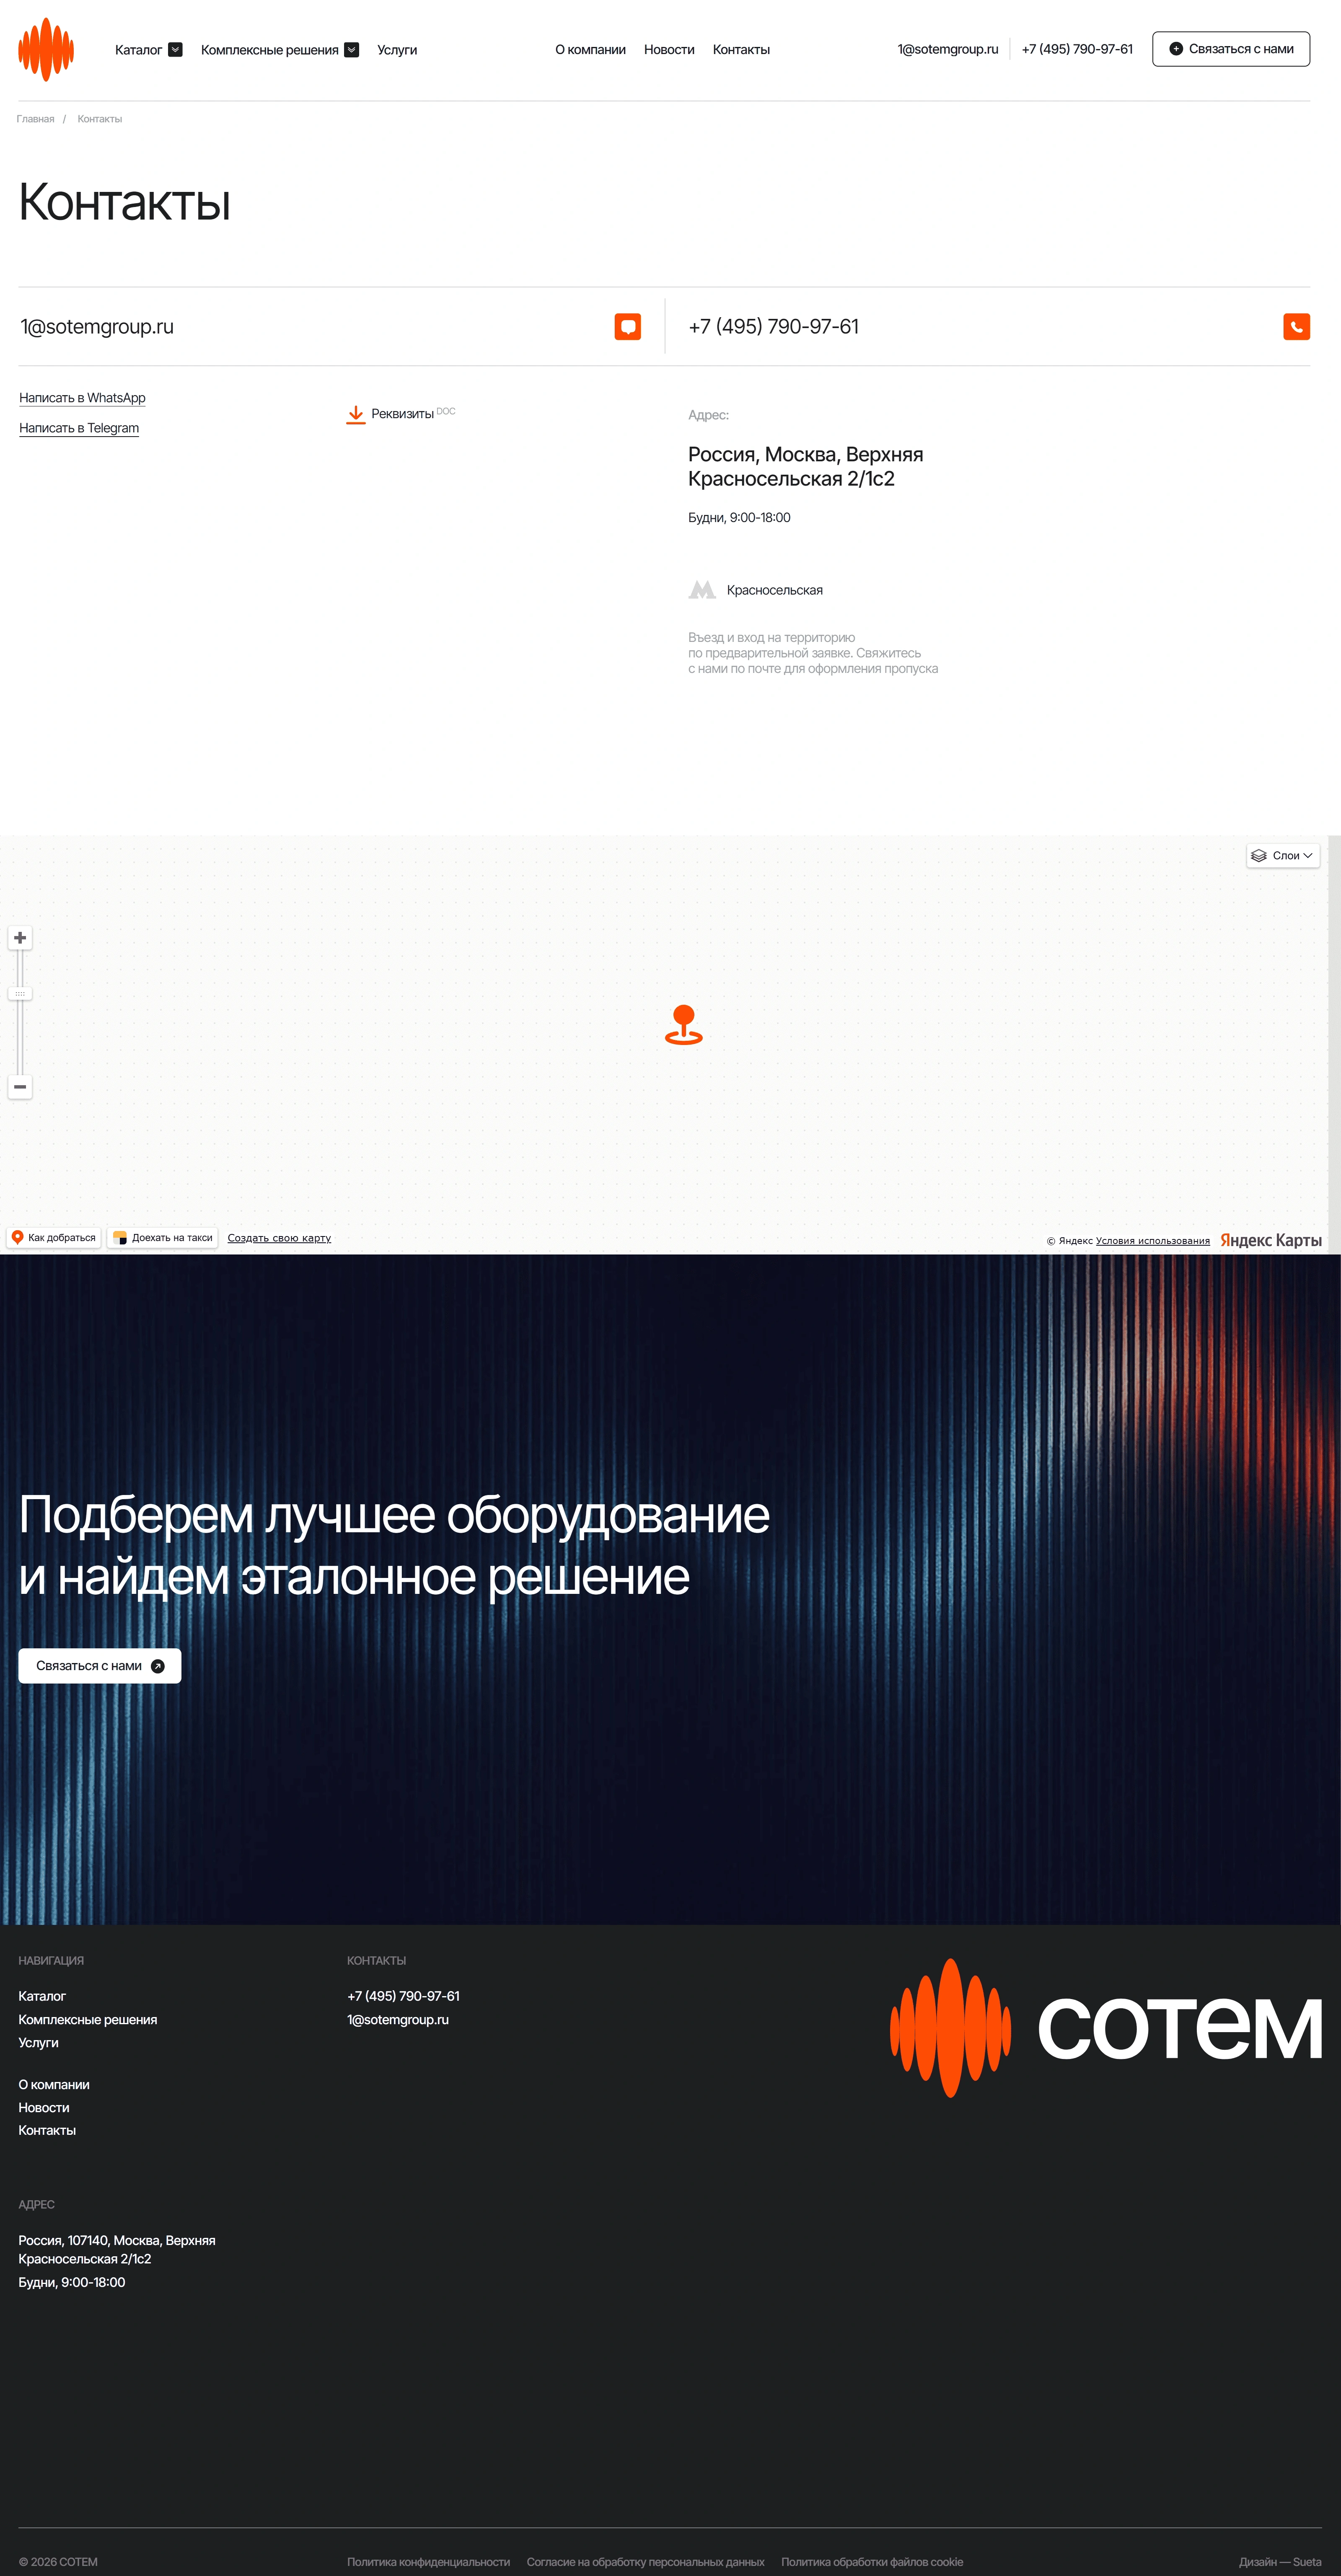Viewport: 1341px width, 2576px height.
Task: Click the Будни, 9:00-18:00 hours under address
Action: point(739,518)
